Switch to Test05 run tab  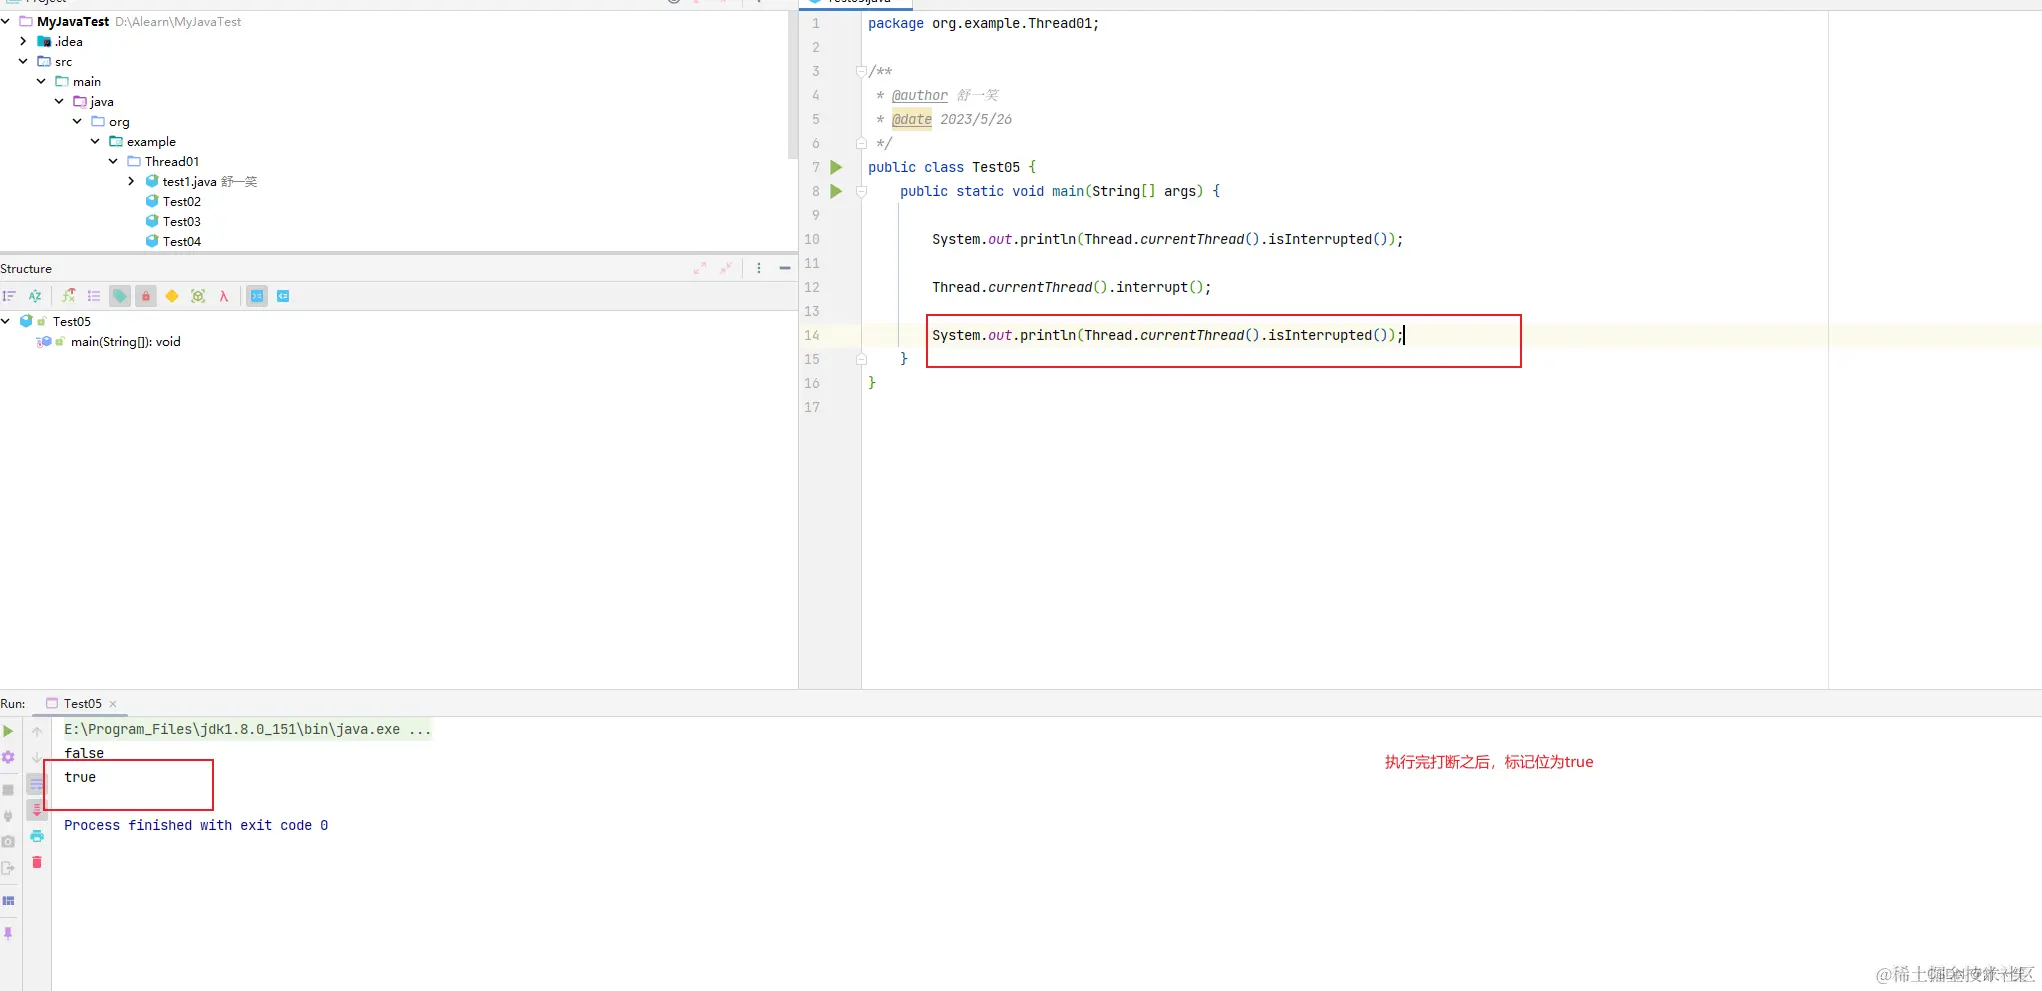[x=82, y=704]
